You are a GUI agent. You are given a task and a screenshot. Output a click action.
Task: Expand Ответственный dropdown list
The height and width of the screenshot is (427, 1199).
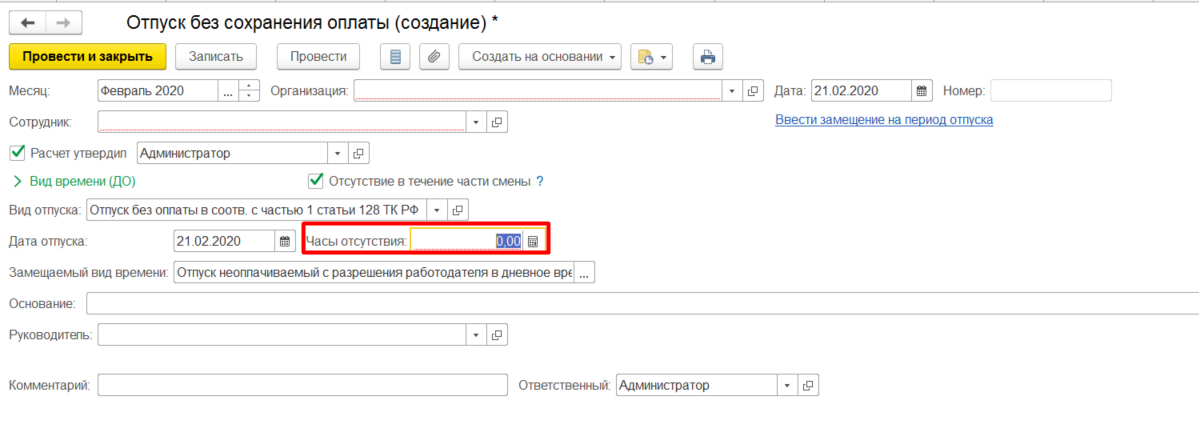[x=787, y=386]
